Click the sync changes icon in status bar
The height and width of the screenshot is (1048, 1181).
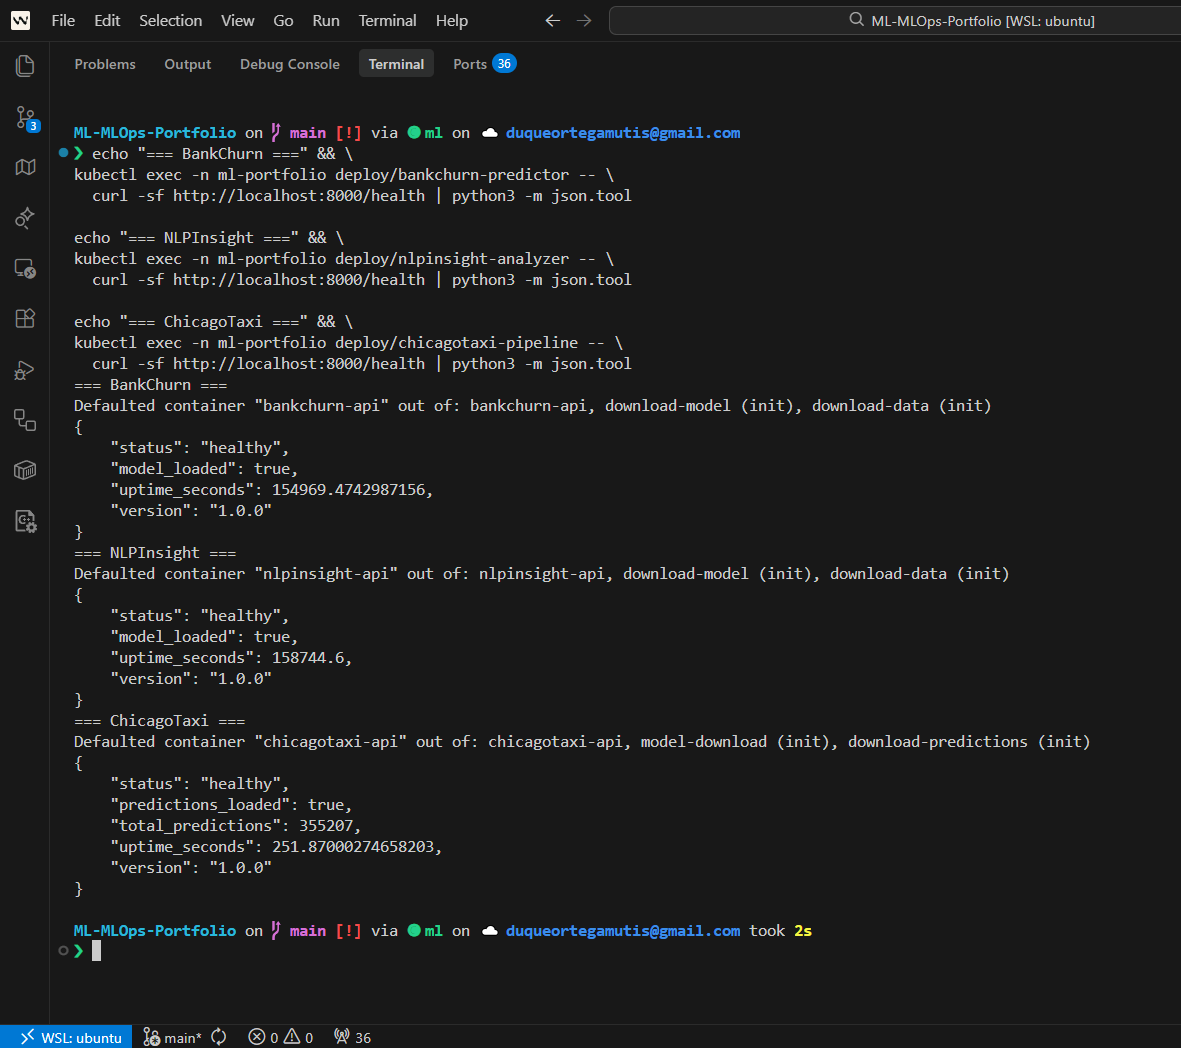pos(219,1037)
